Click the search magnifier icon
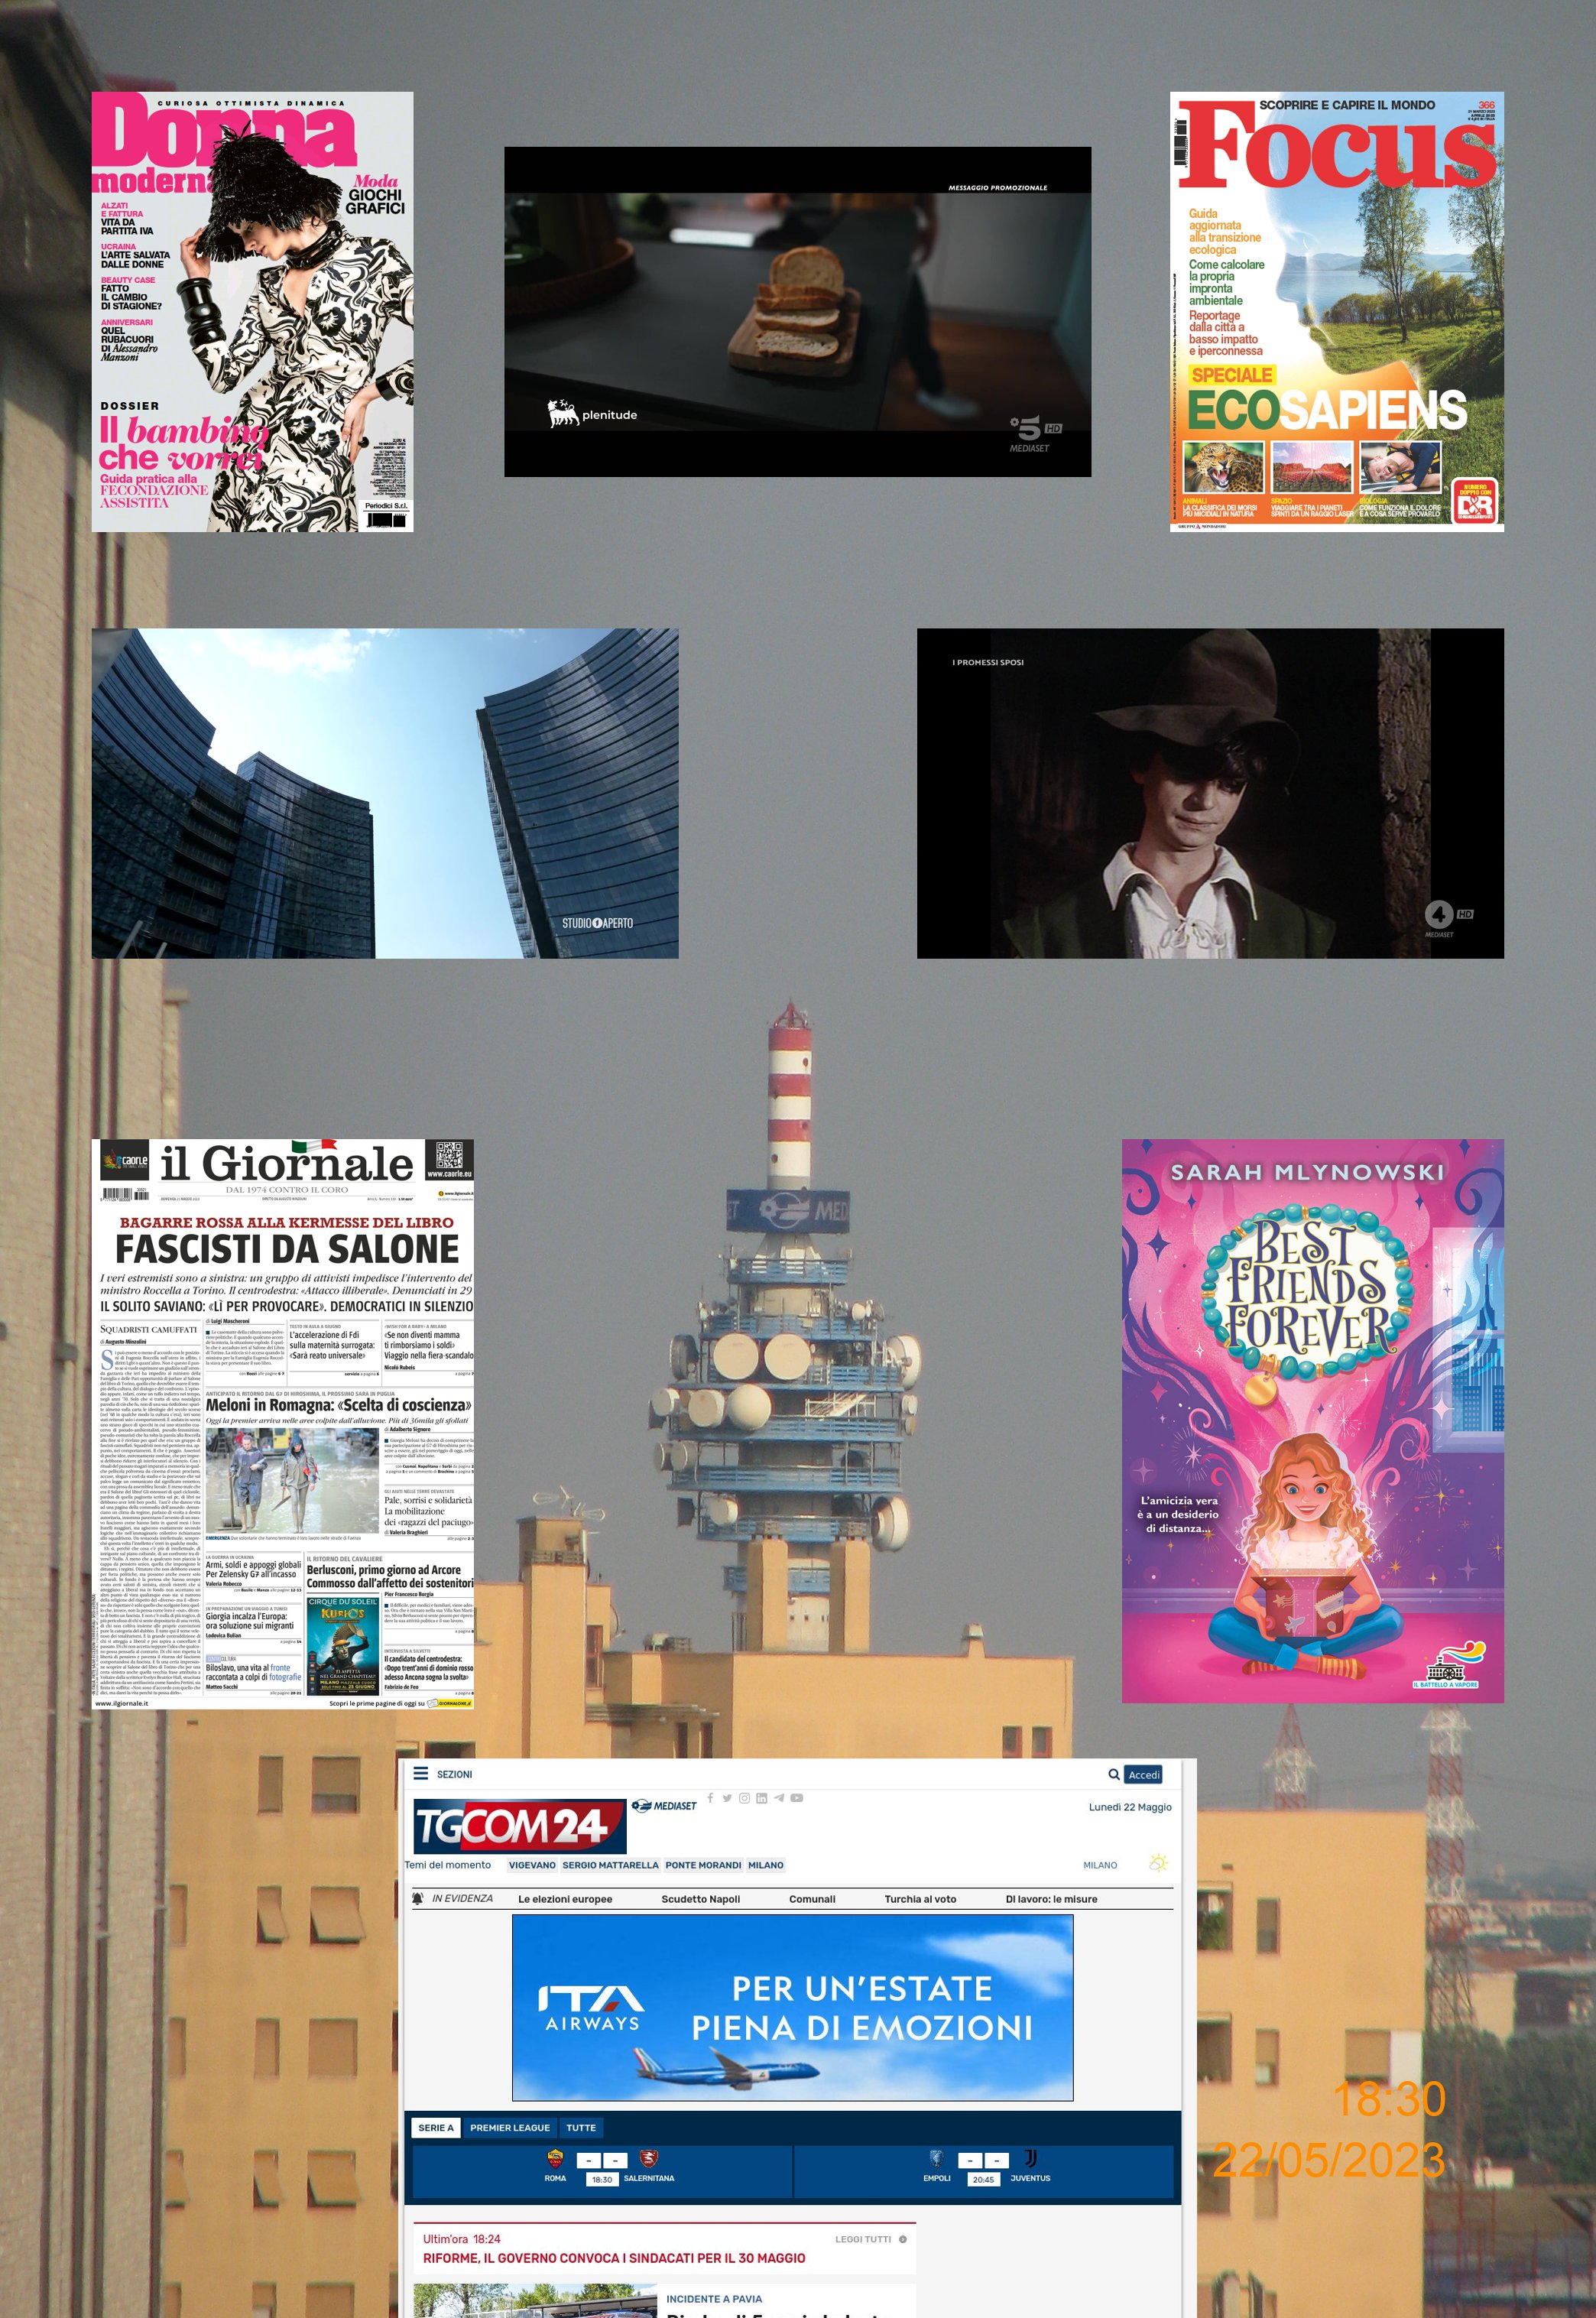This screenshot has width=1596, height=2318. pyautogui.click(x=1113, y=1774)
